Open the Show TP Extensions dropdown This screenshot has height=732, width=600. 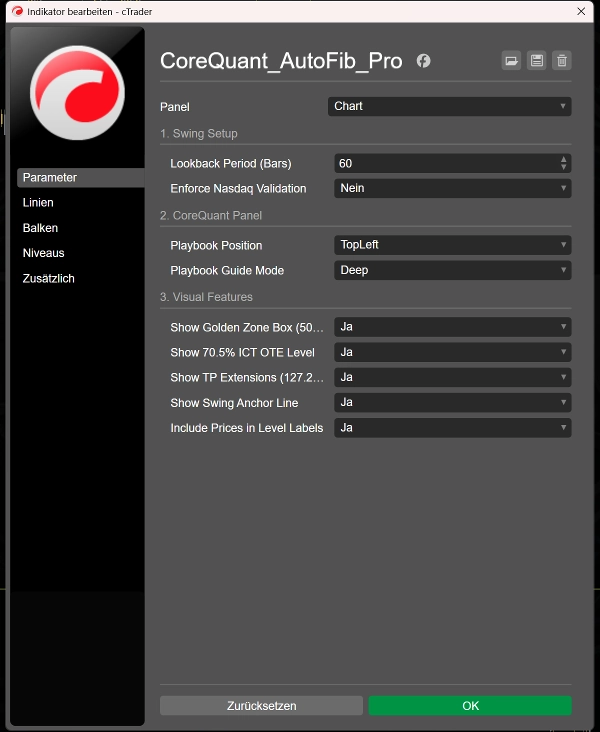click(x=452, y=377)
